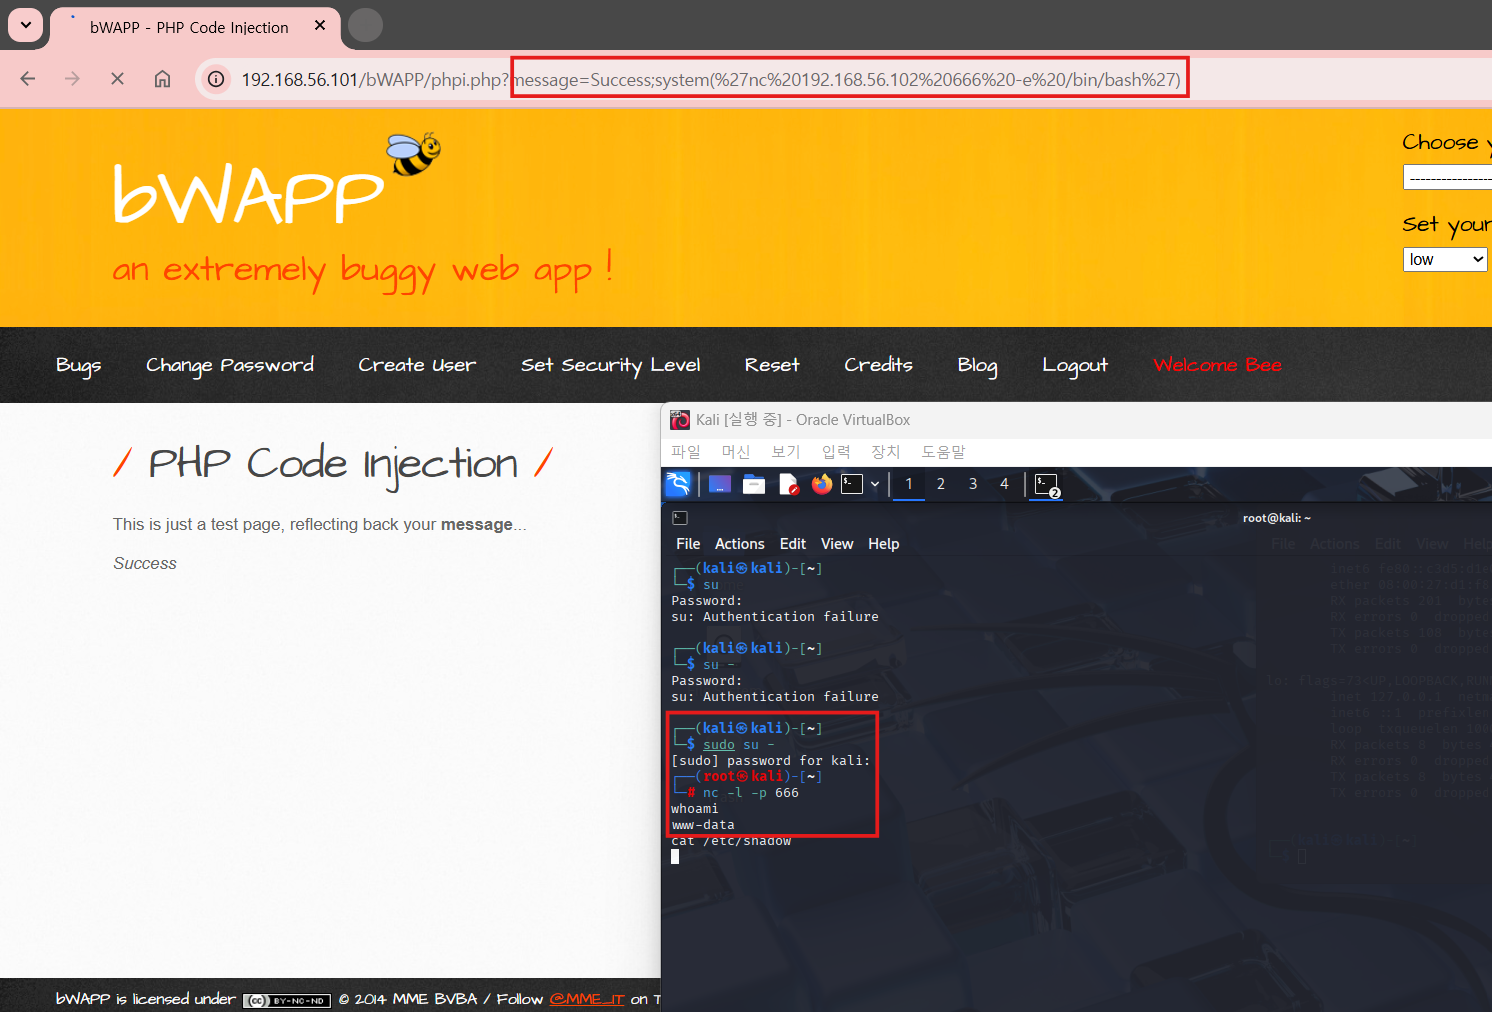Click the terminal window menu icon
The image size is (1492, 1012).
coord(680,518)
